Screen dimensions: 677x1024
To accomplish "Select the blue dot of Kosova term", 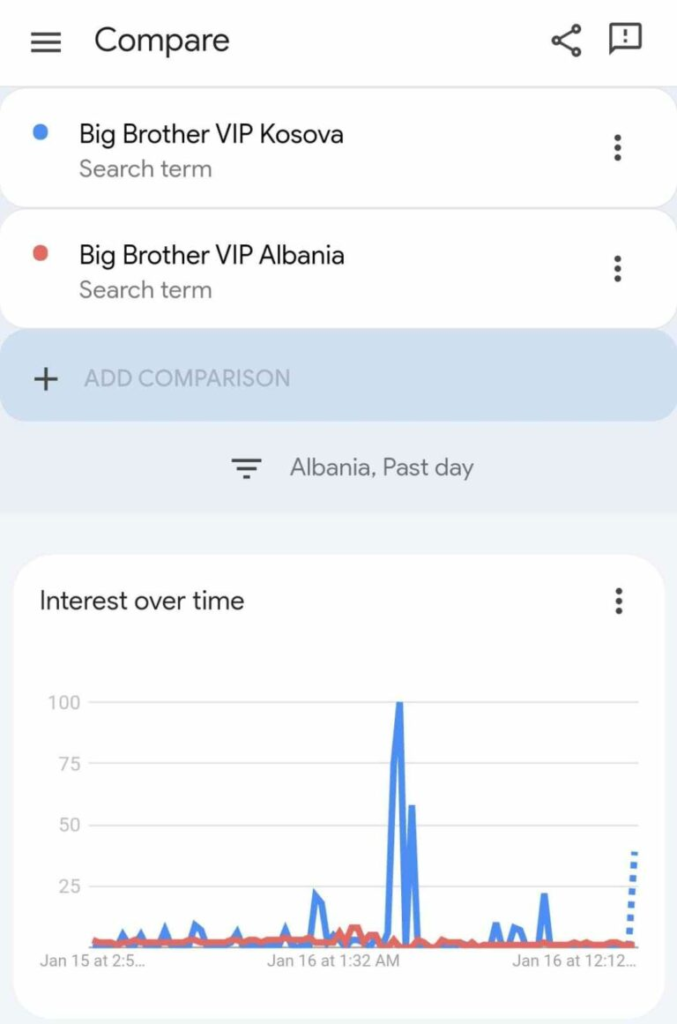I will coord(40,132).
